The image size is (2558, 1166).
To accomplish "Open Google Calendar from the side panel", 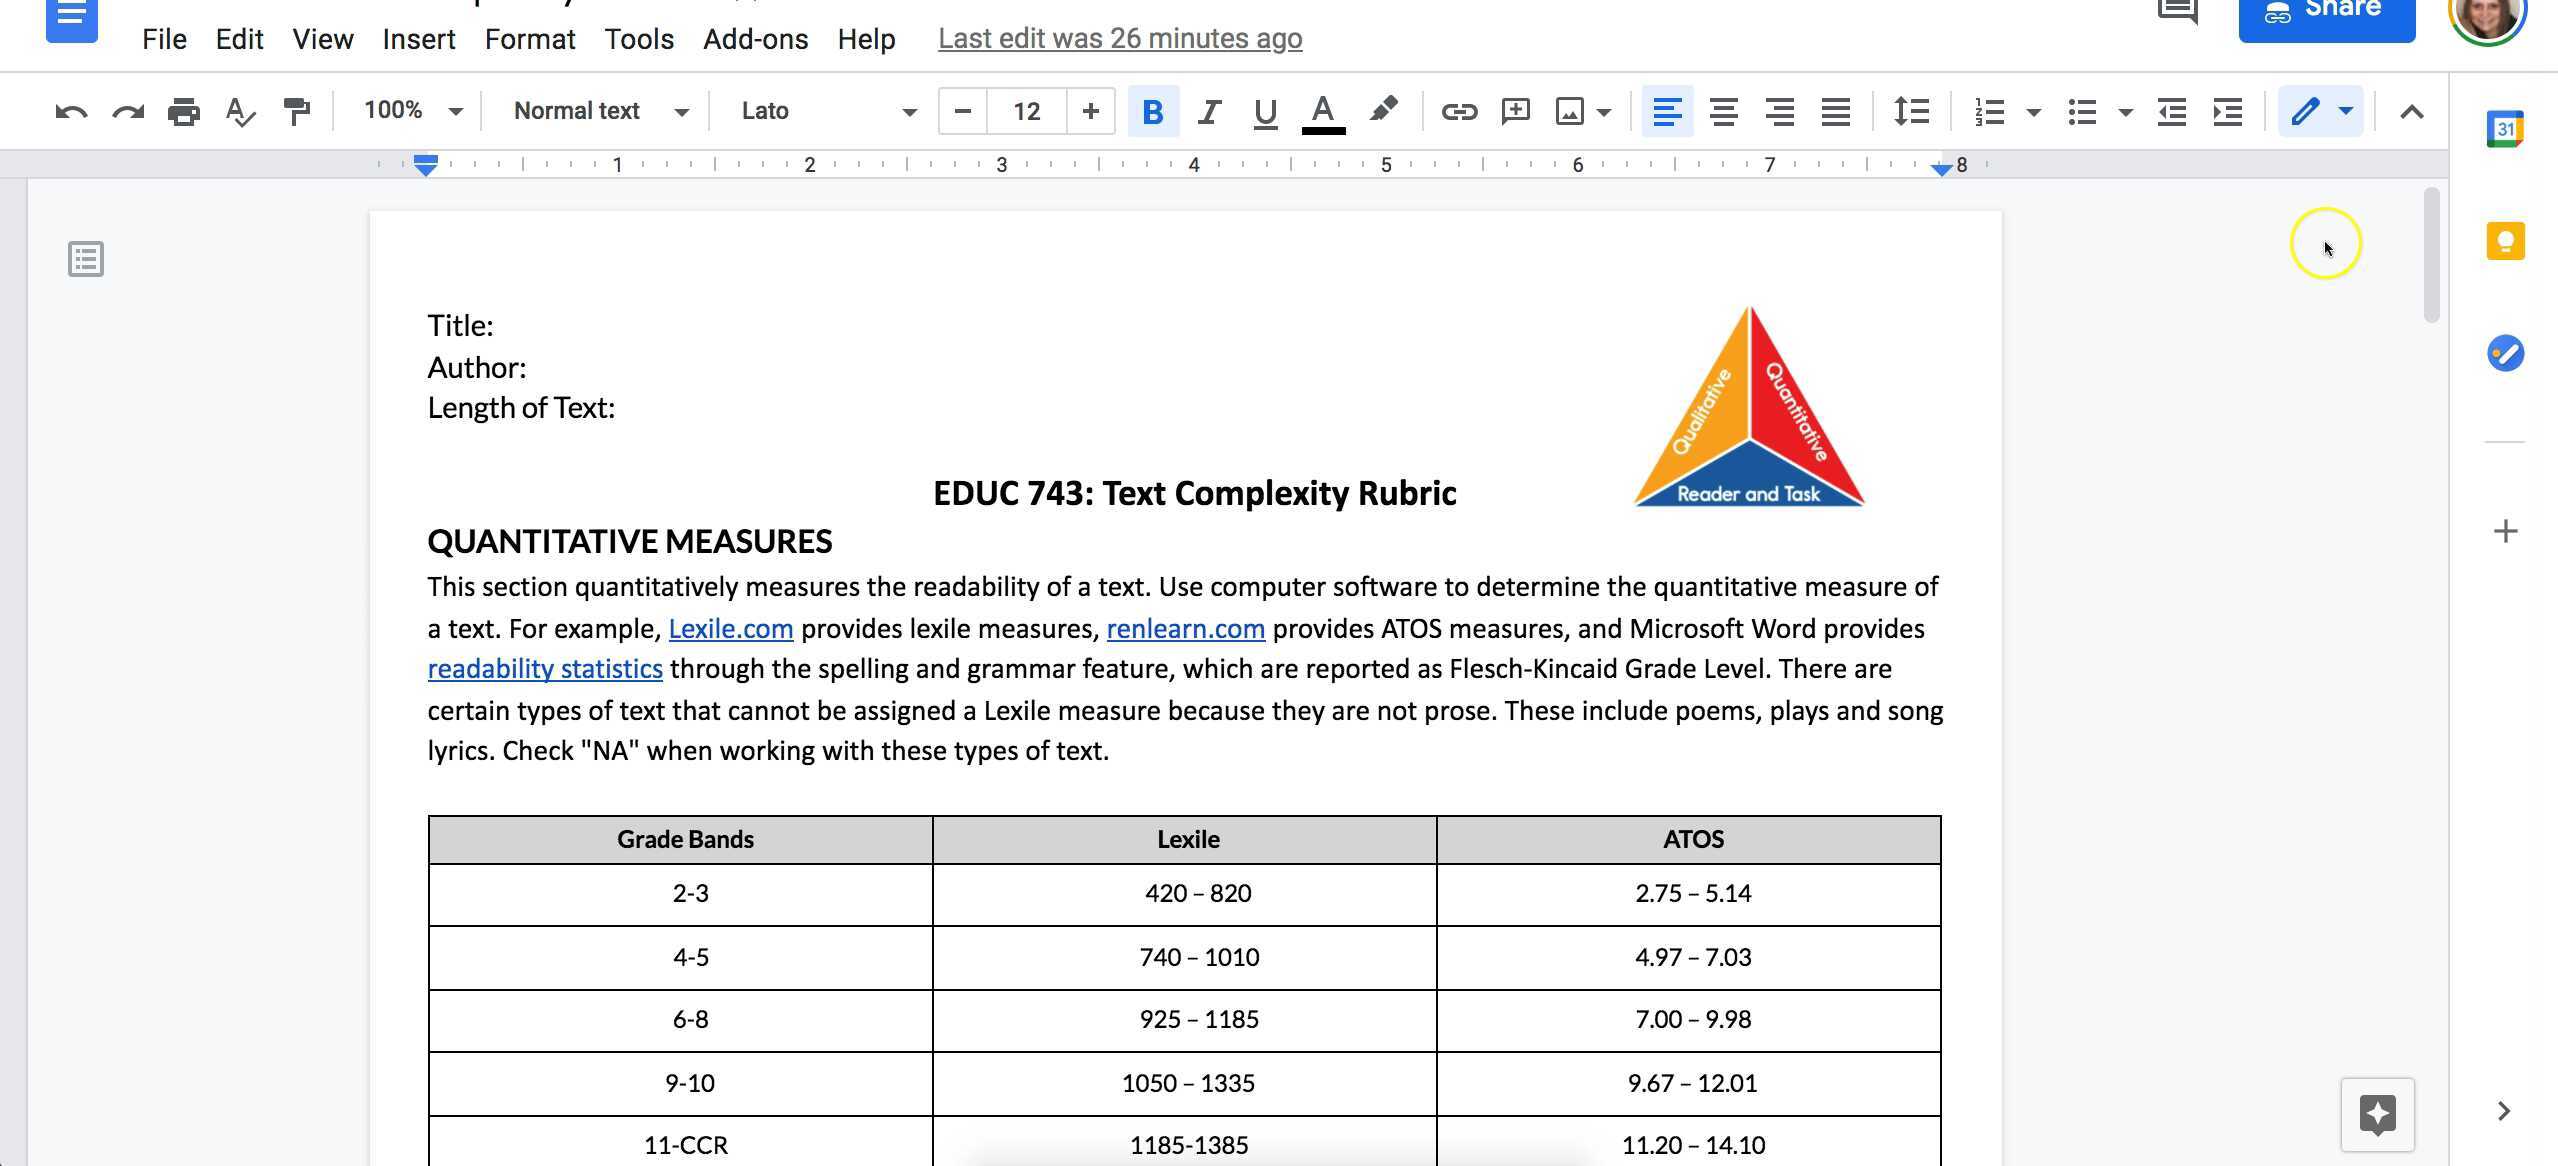I will (2504, 127).
